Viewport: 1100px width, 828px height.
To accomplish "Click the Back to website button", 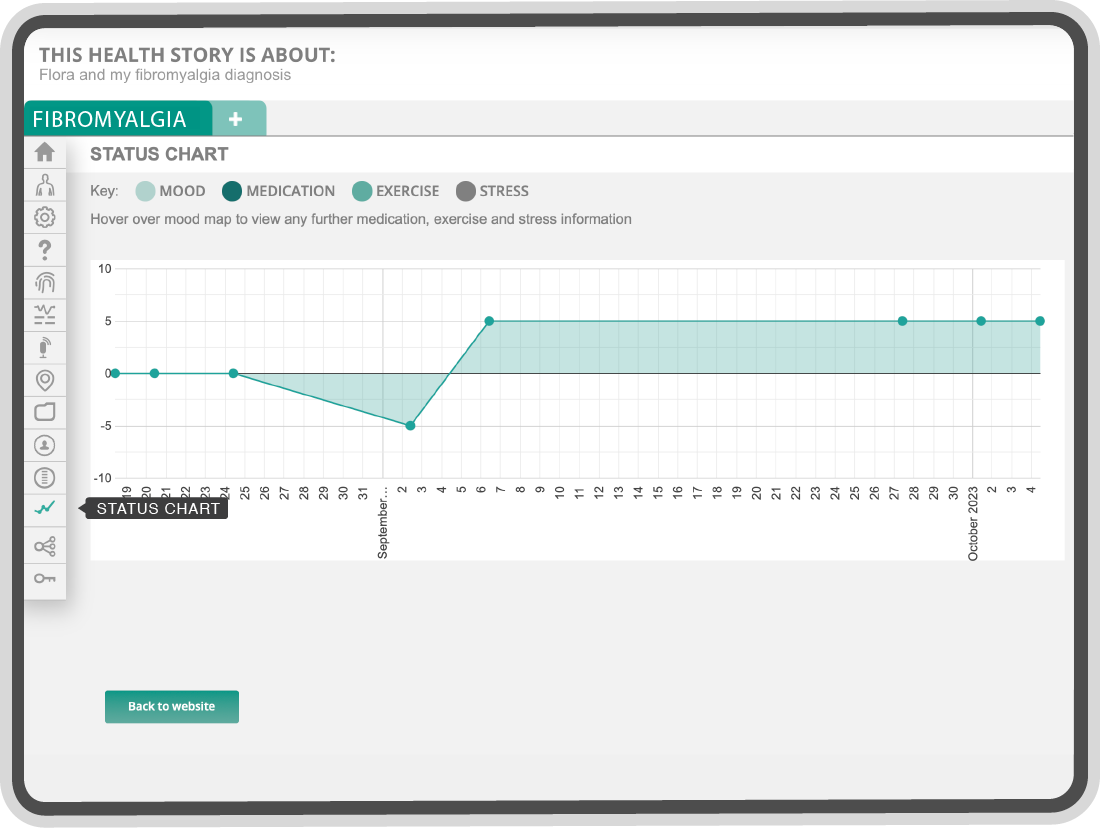I will point(172,707).
